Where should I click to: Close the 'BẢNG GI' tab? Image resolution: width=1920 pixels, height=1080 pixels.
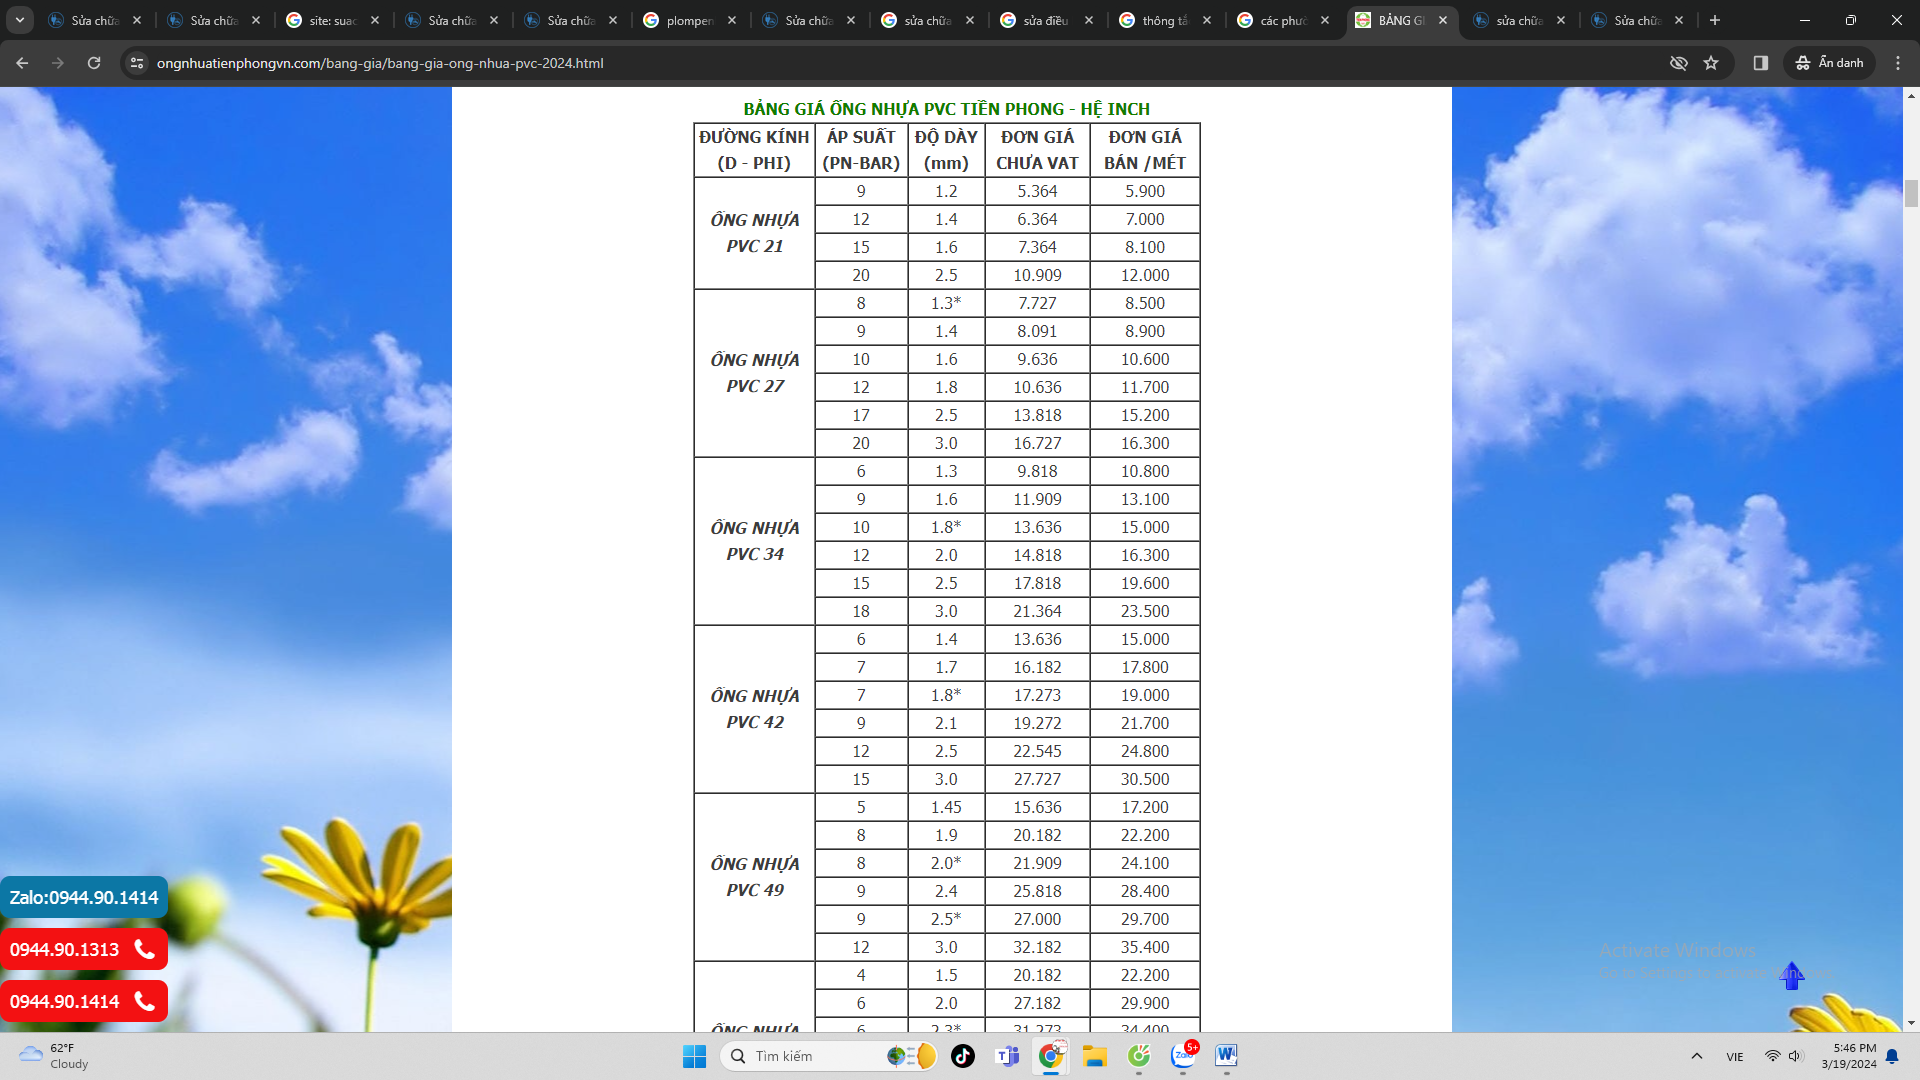1443,20
